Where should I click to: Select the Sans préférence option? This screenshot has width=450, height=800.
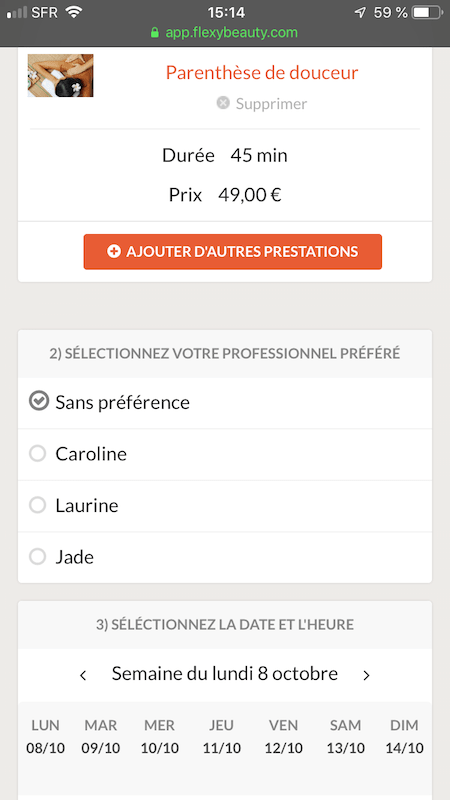(225, 403)
